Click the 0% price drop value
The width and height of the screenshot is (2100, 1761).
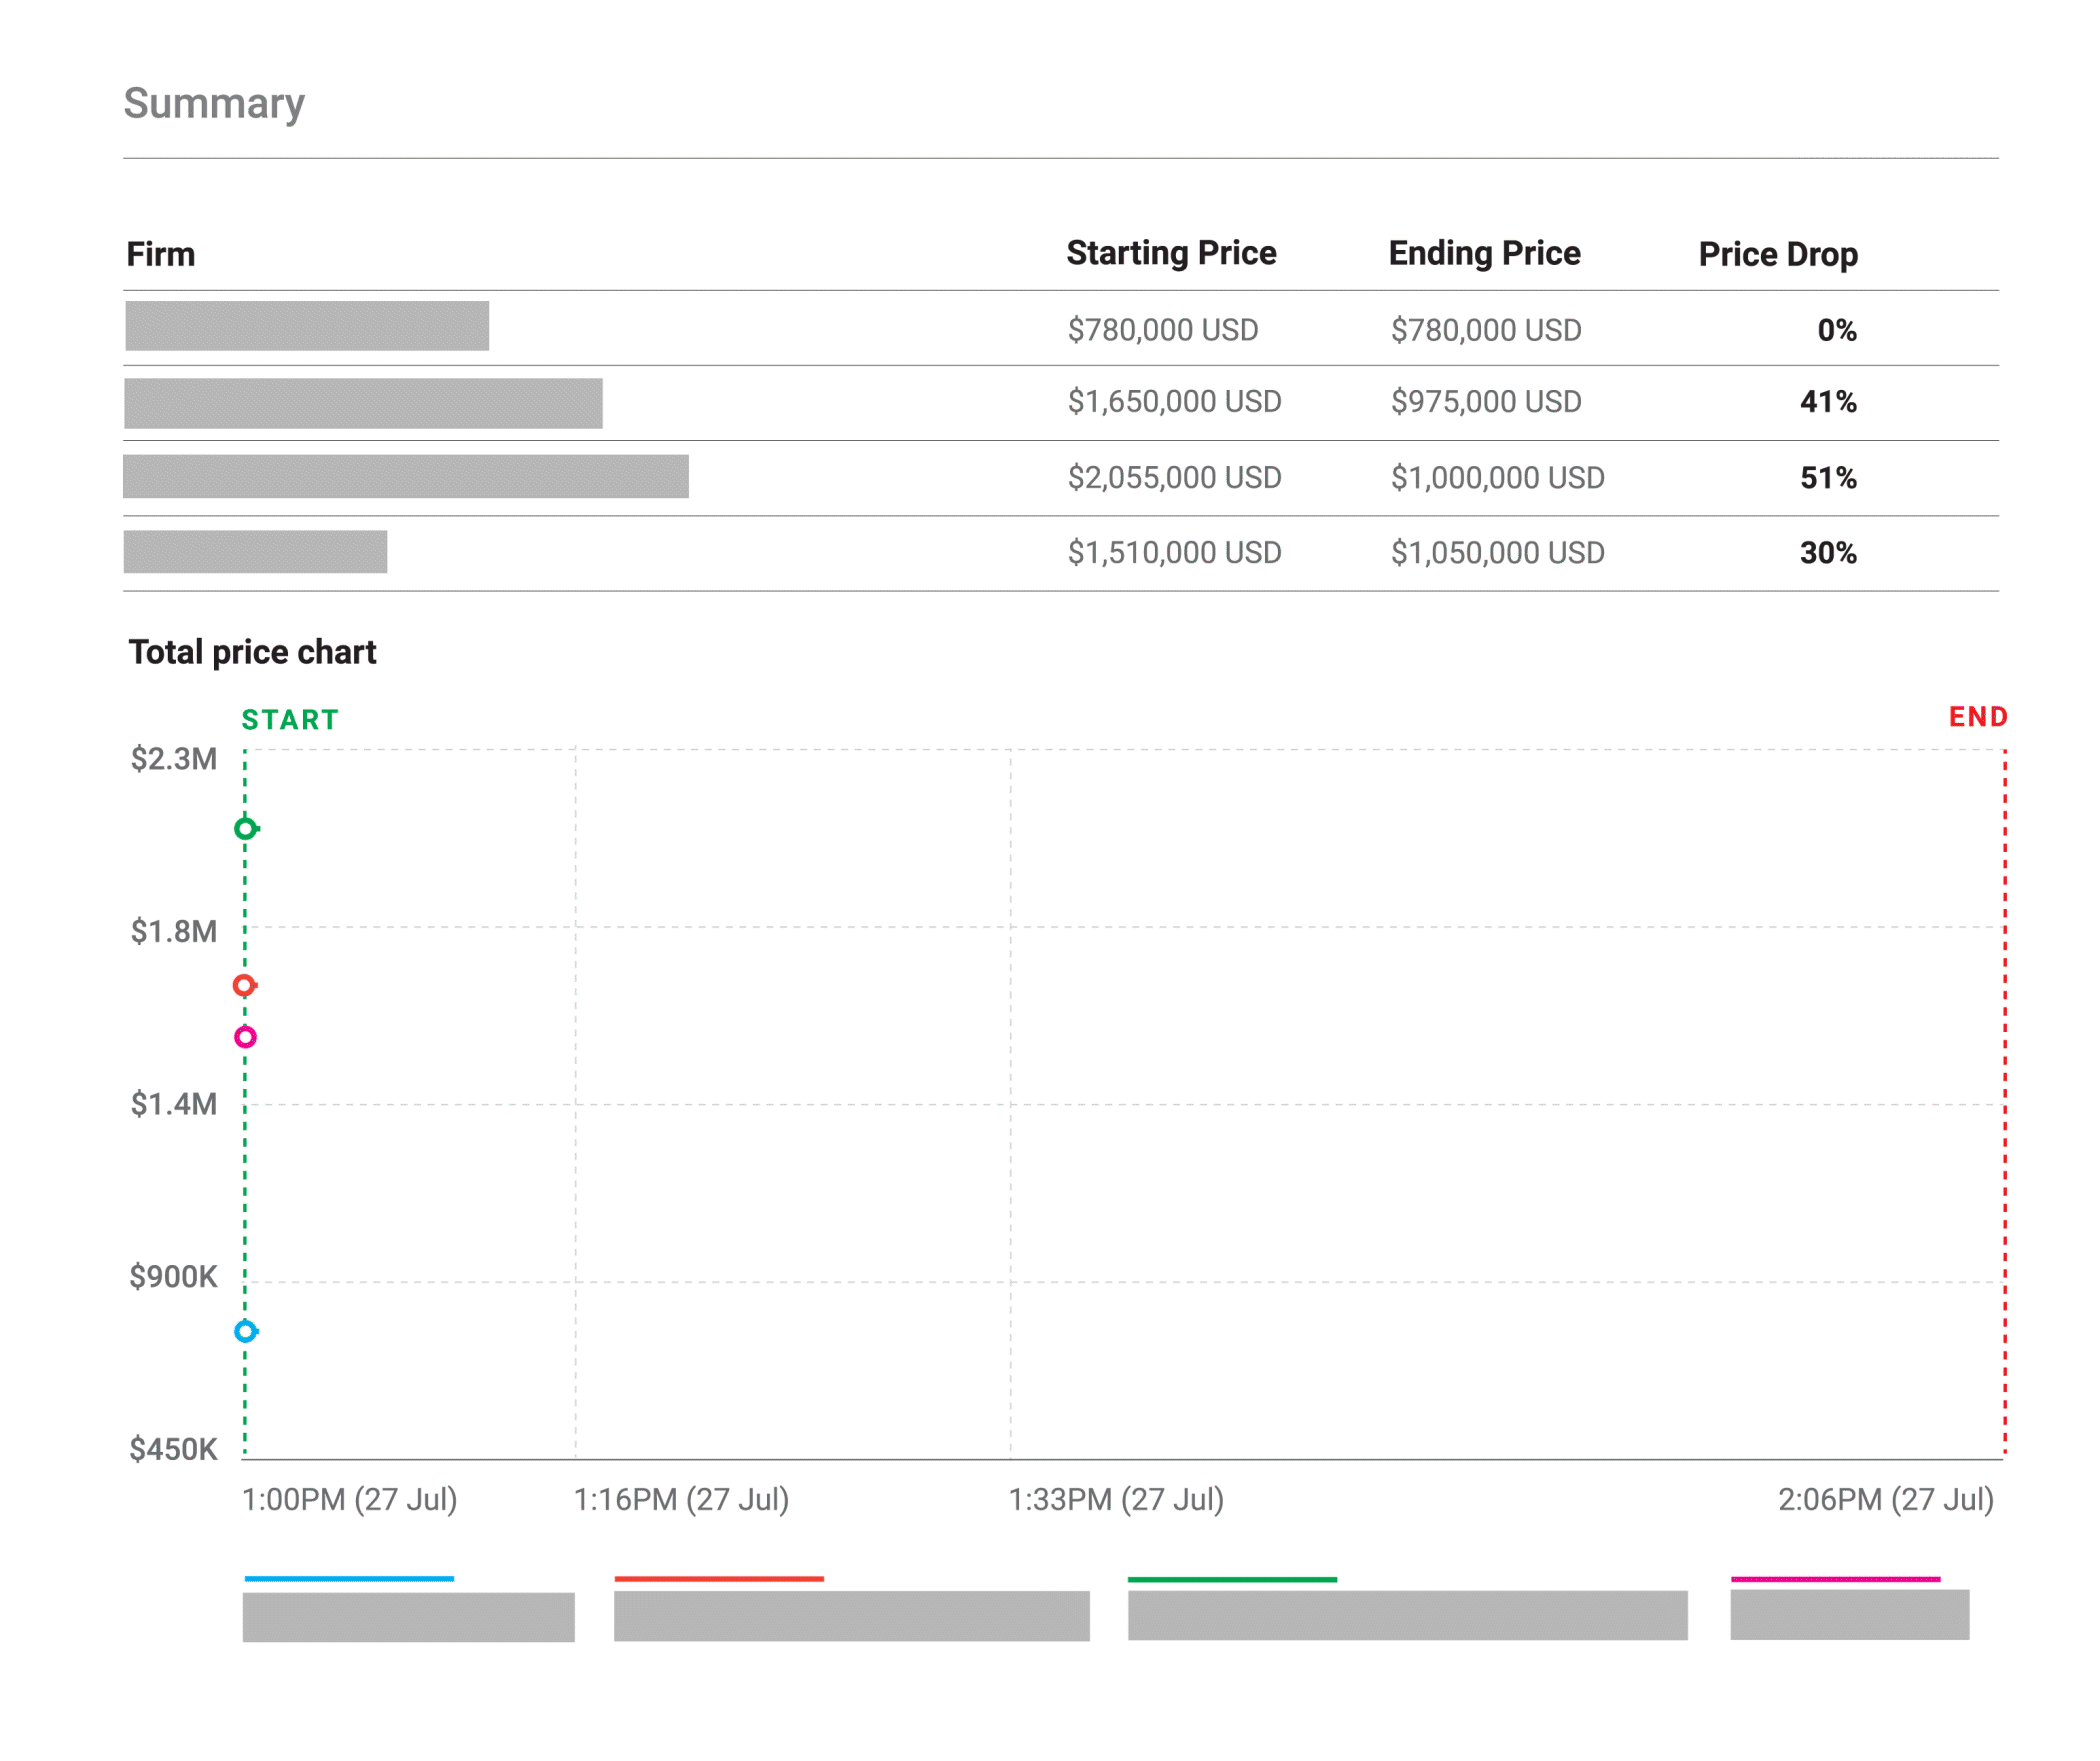[x=1838, y=330]
